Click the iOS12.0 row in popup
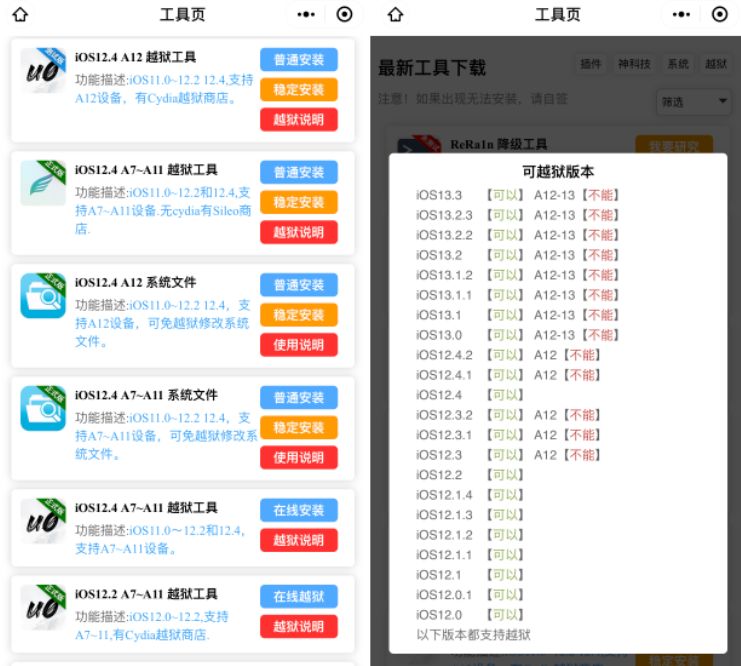 [x=470, y=614]
